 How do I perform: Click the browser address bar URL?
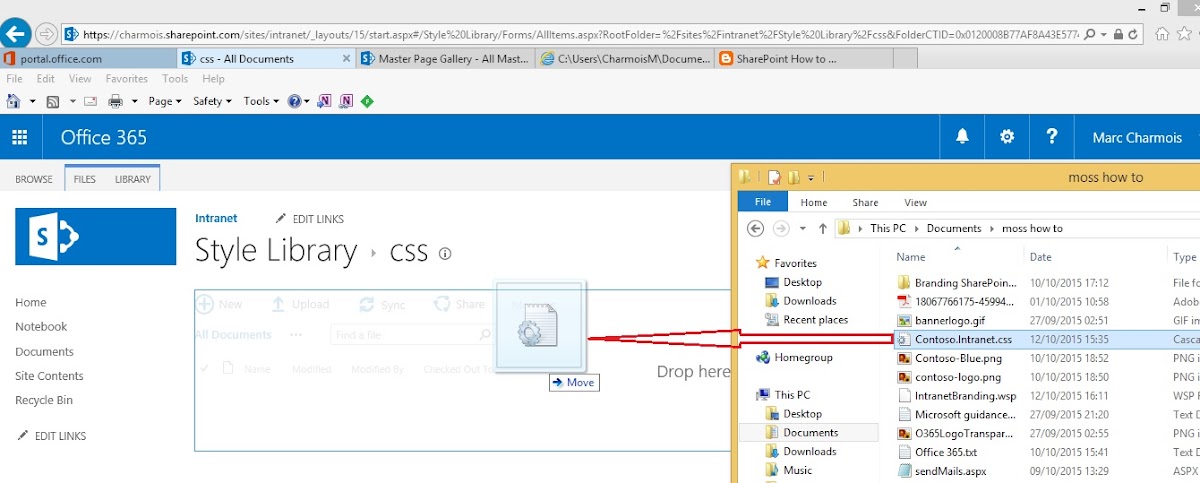coord(580,33)
